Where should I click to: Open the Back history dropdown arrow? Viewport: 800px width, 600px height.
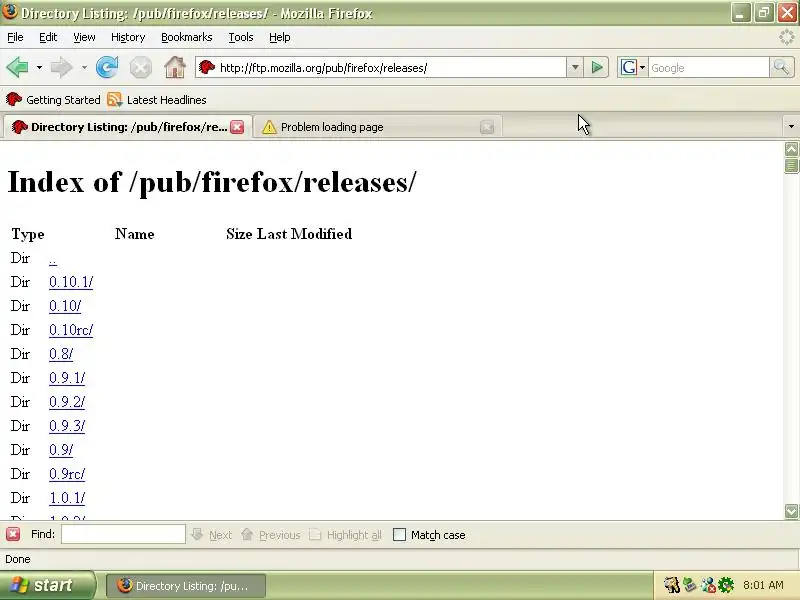(39, 67)
